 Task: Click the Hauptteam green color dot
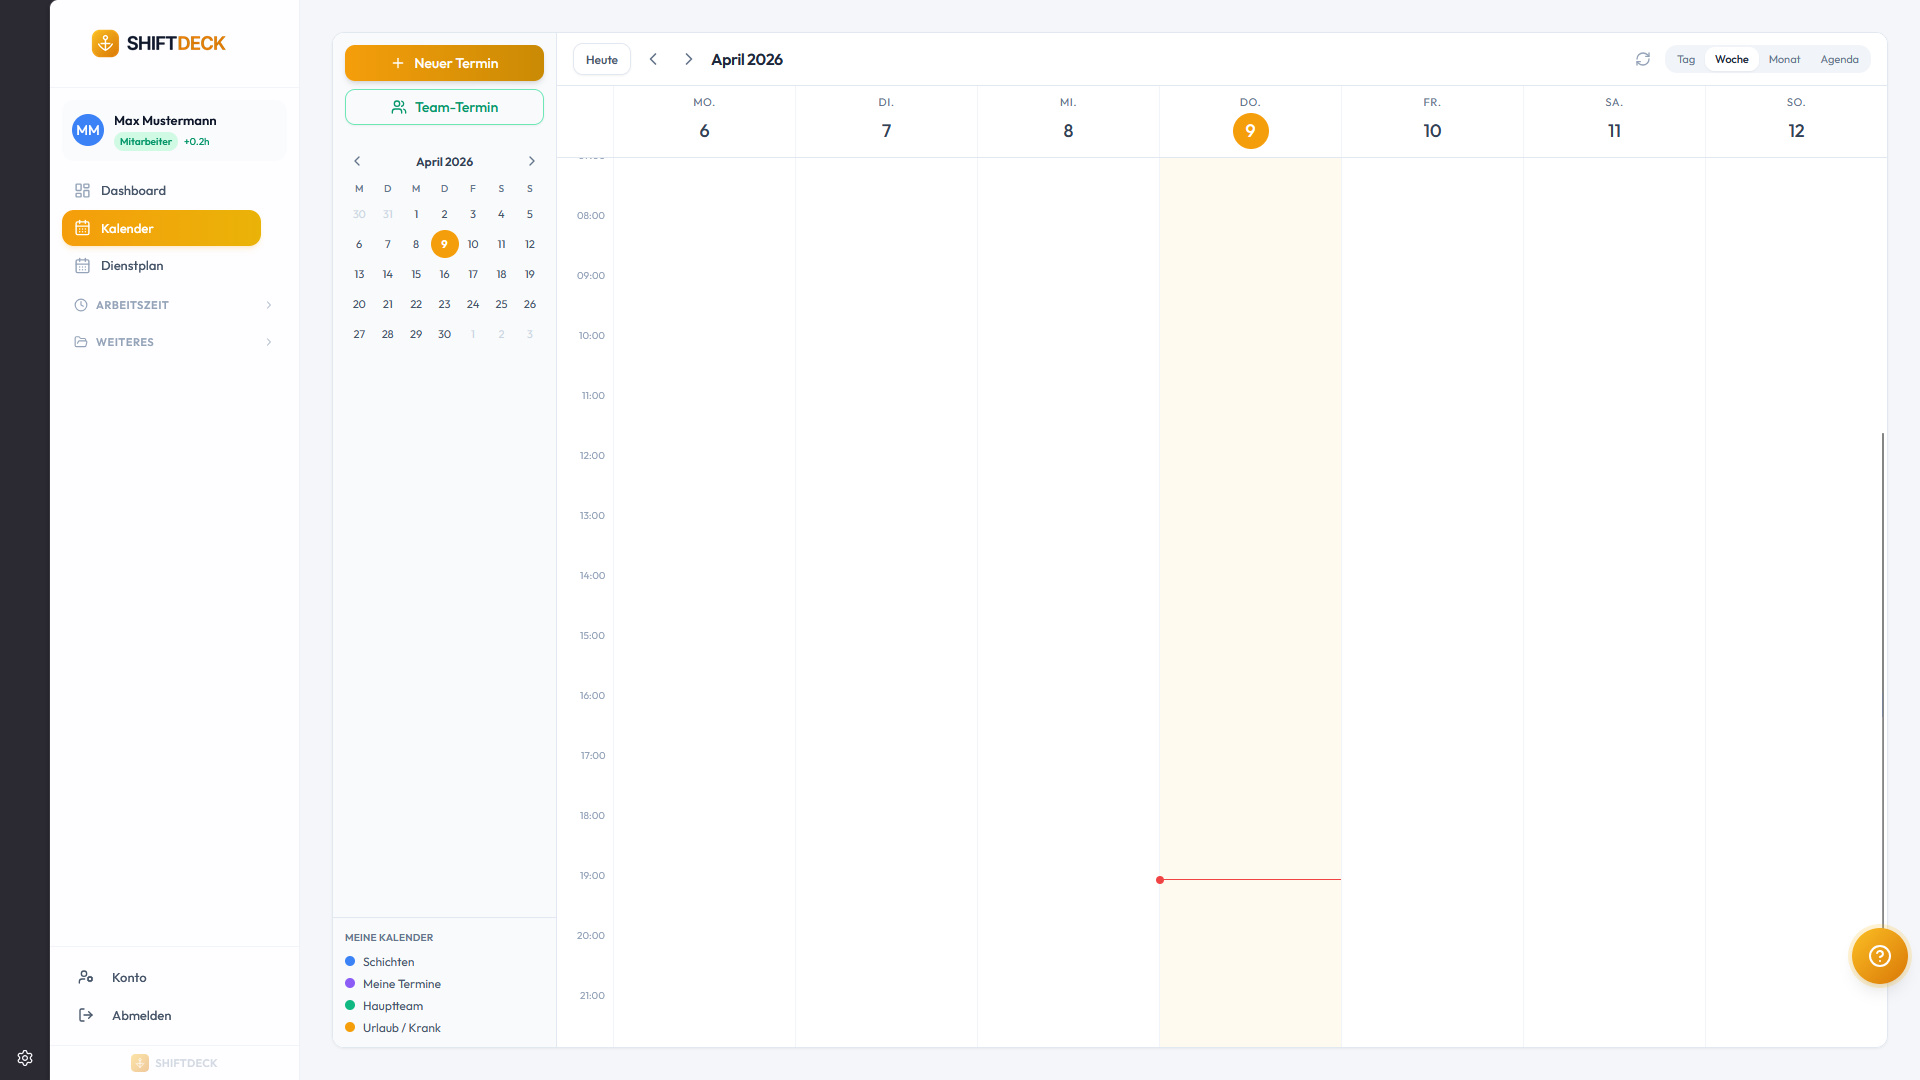(x=350, y=1006)
